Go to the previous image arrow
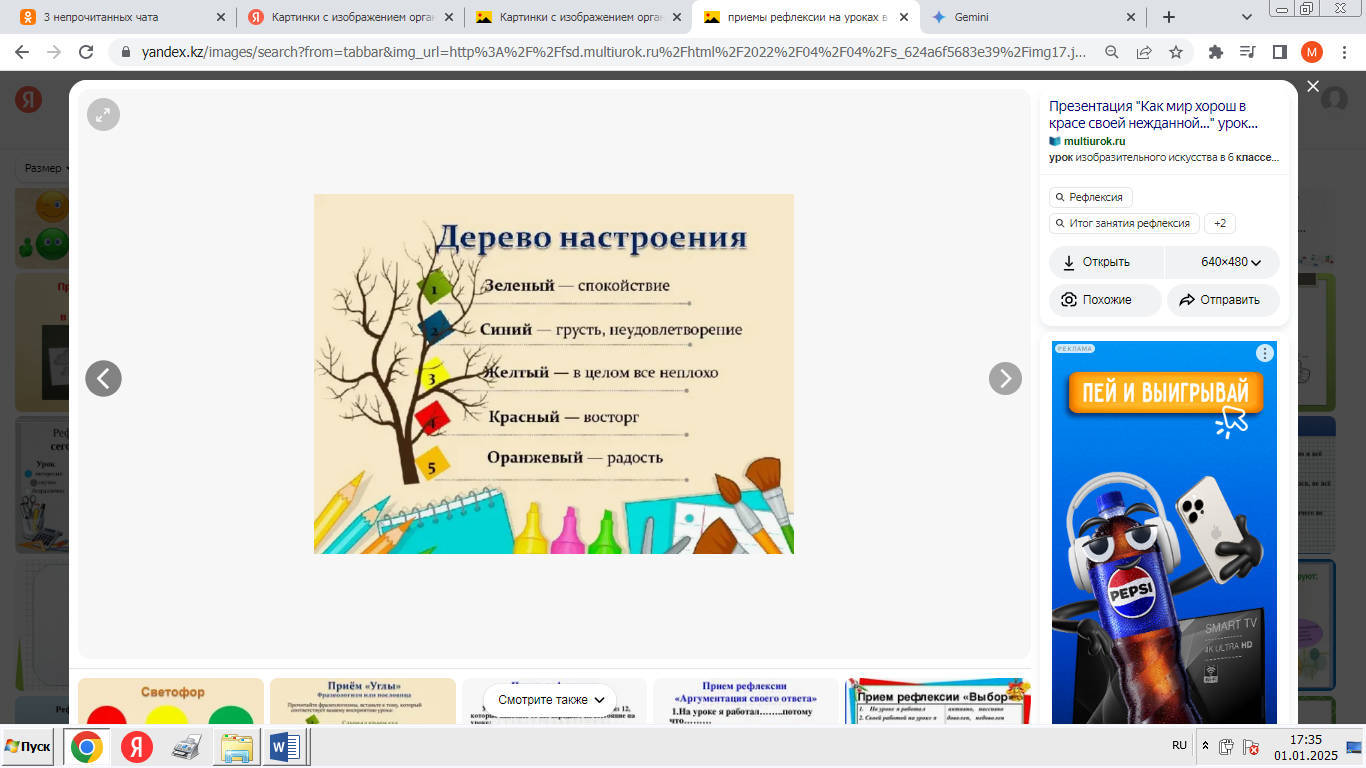Image resolution: width=1366 pixels, height=768 pixels. (x=103, y=378)
